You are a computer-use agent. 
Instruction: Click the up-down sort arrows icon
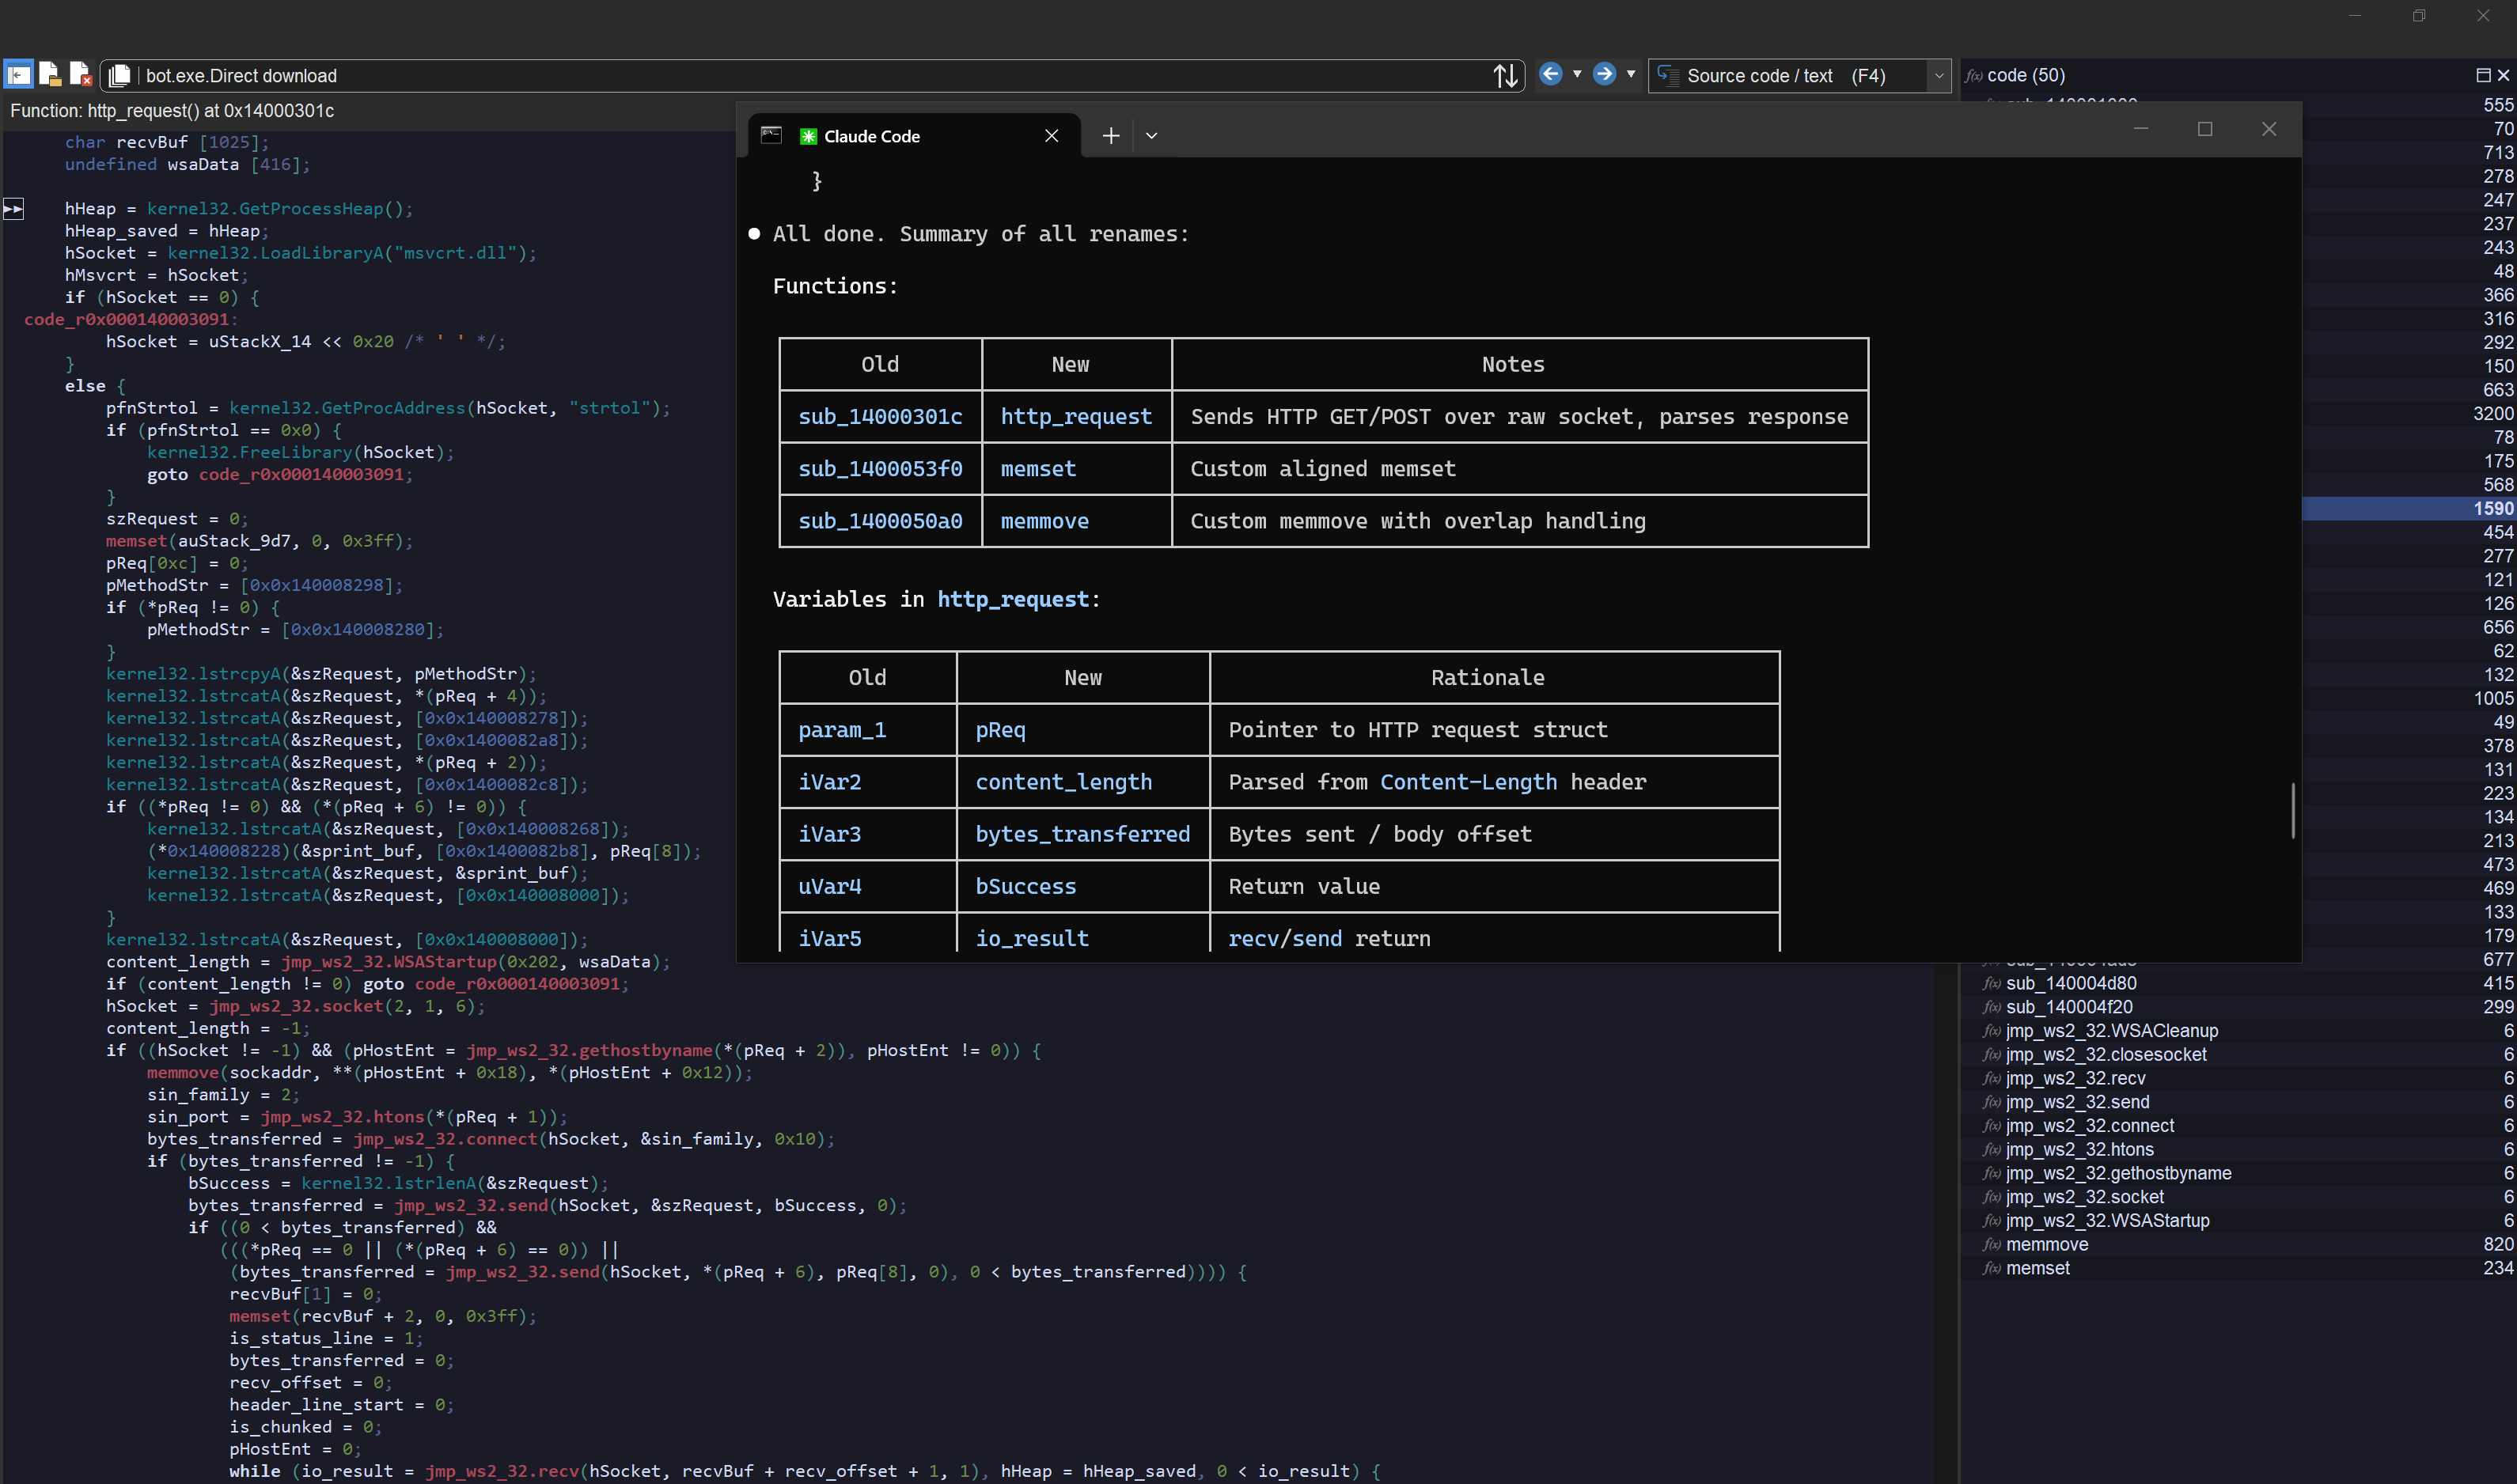click(1506, 75)
